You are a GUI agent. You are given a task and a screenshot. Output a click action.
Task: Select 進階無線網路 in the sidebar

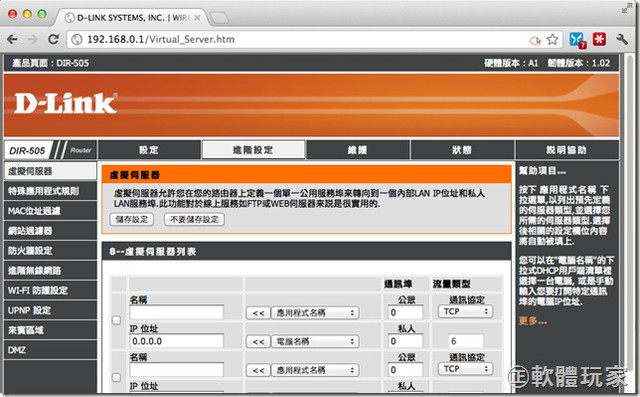[x=50, y=271]
